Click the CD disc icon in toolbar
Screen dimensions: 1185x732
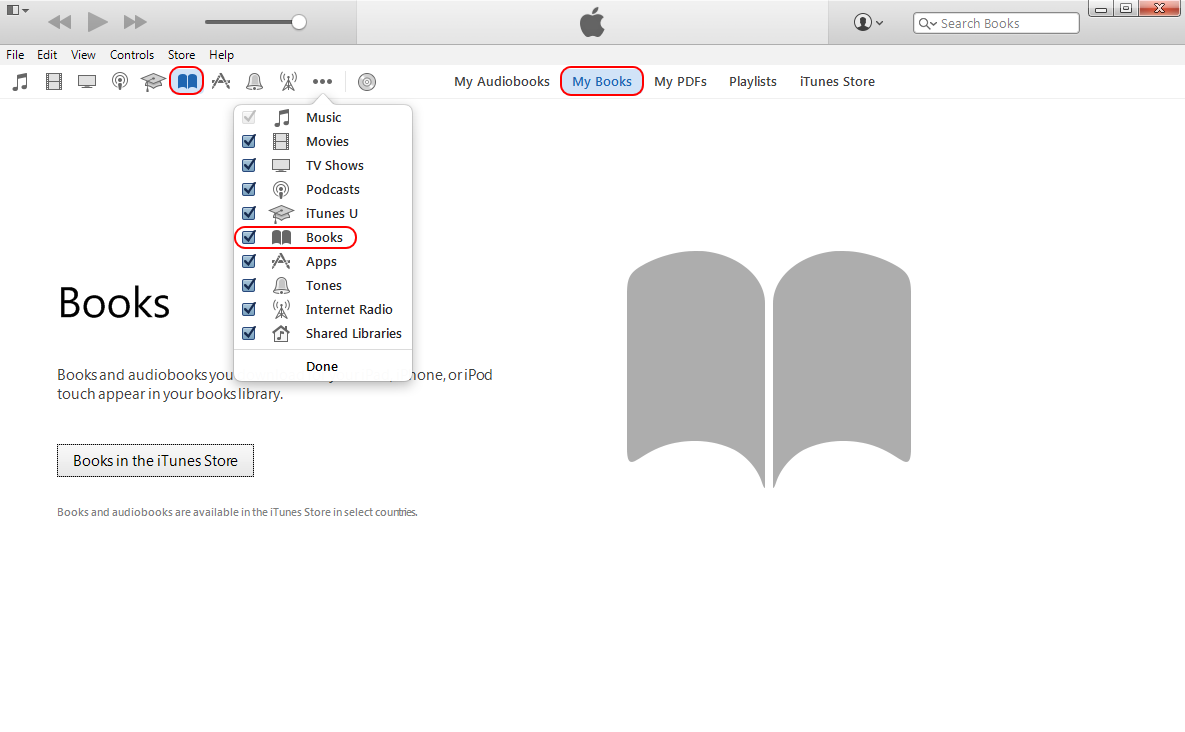coord(367,82)
